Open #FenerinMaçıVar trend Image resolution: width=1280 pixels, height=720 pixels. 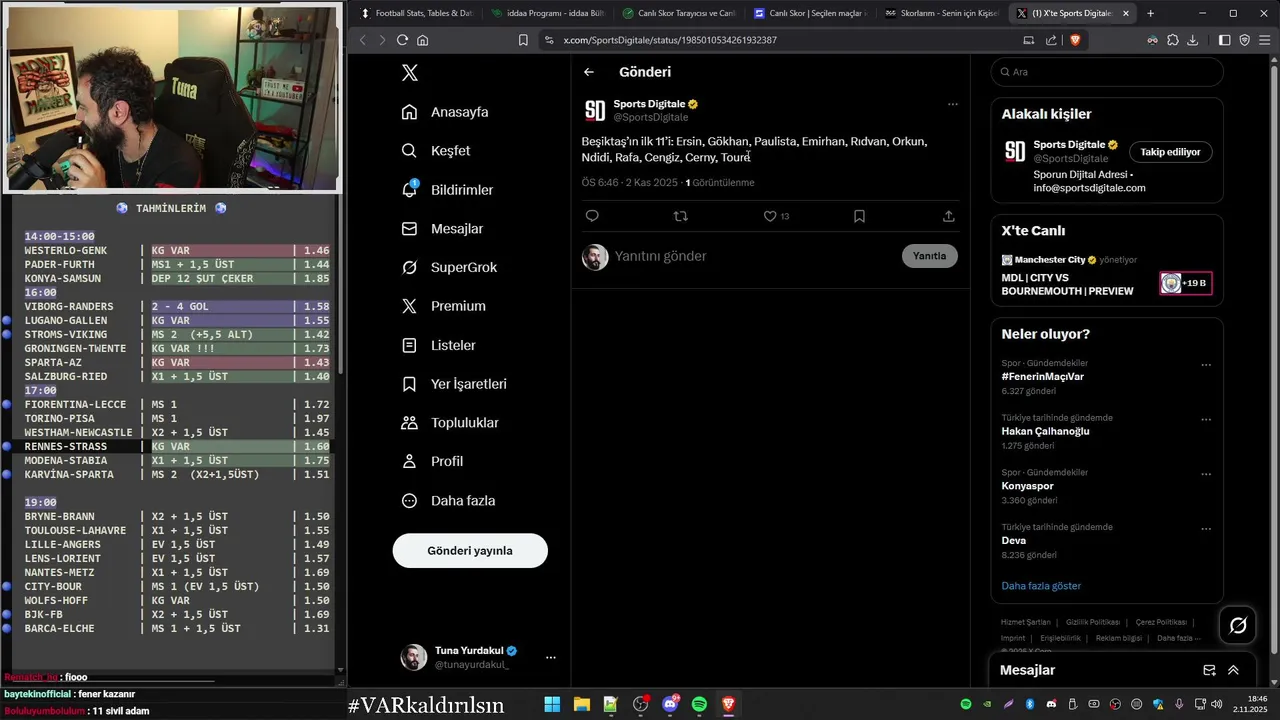(x=1043, y=377)
